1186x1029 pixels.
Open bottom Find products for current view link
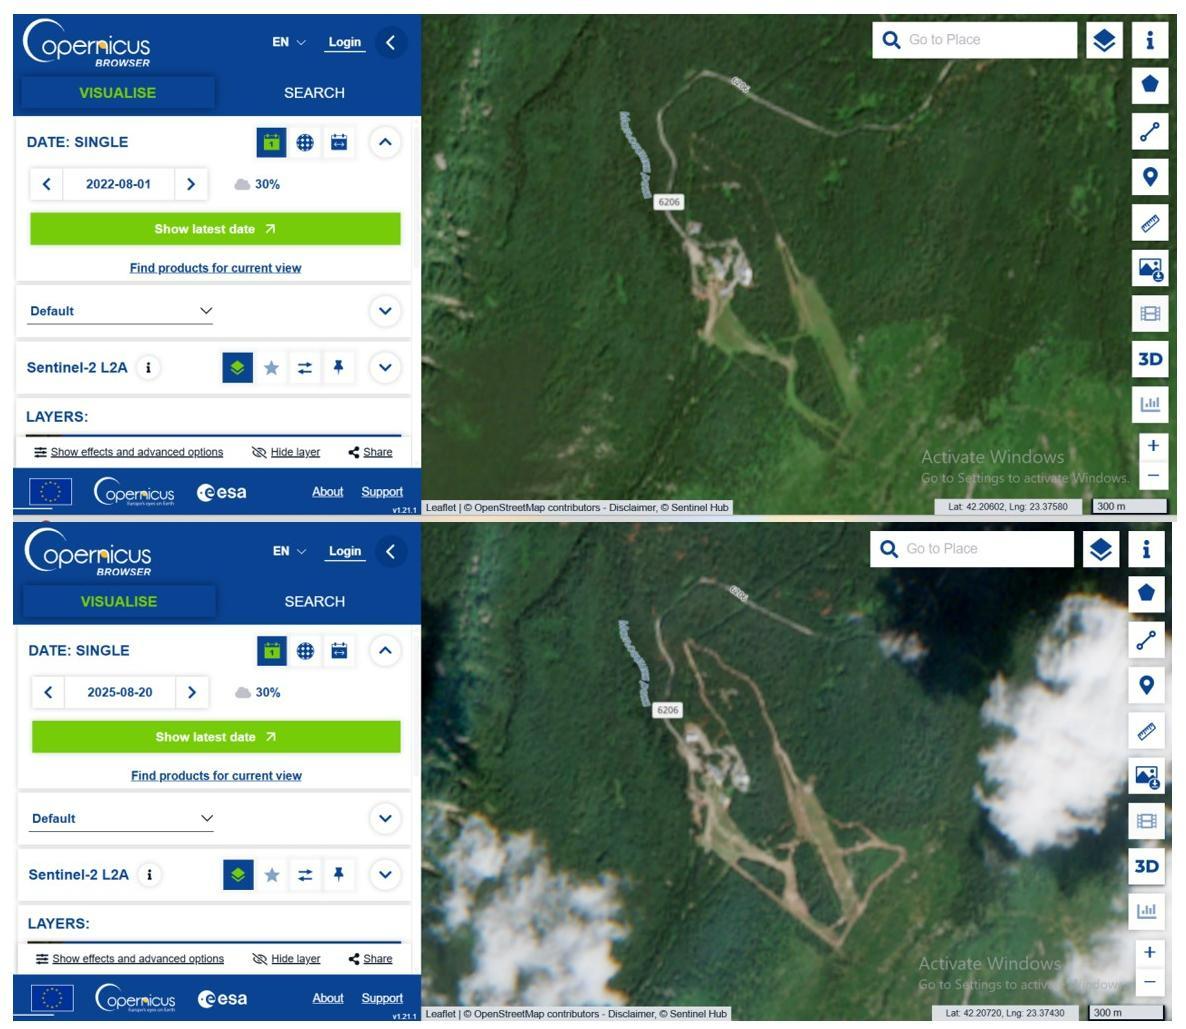click(x=216, y=776)
